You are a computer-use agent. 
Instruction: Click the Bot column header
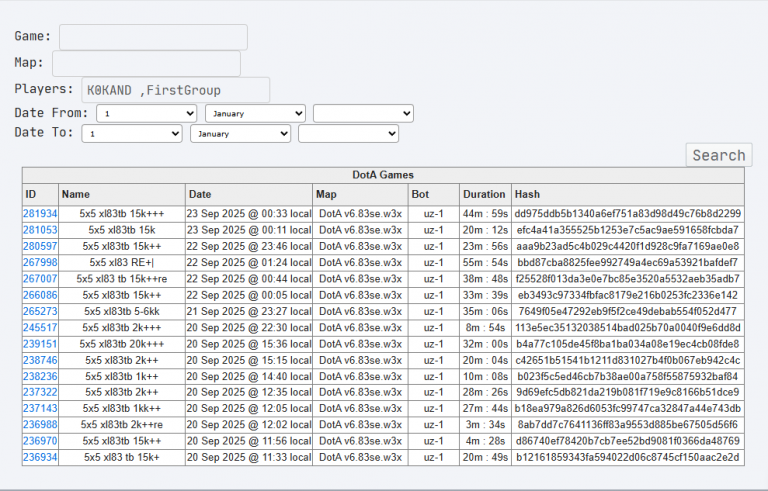pyautogui.click(x=434, y=195)
